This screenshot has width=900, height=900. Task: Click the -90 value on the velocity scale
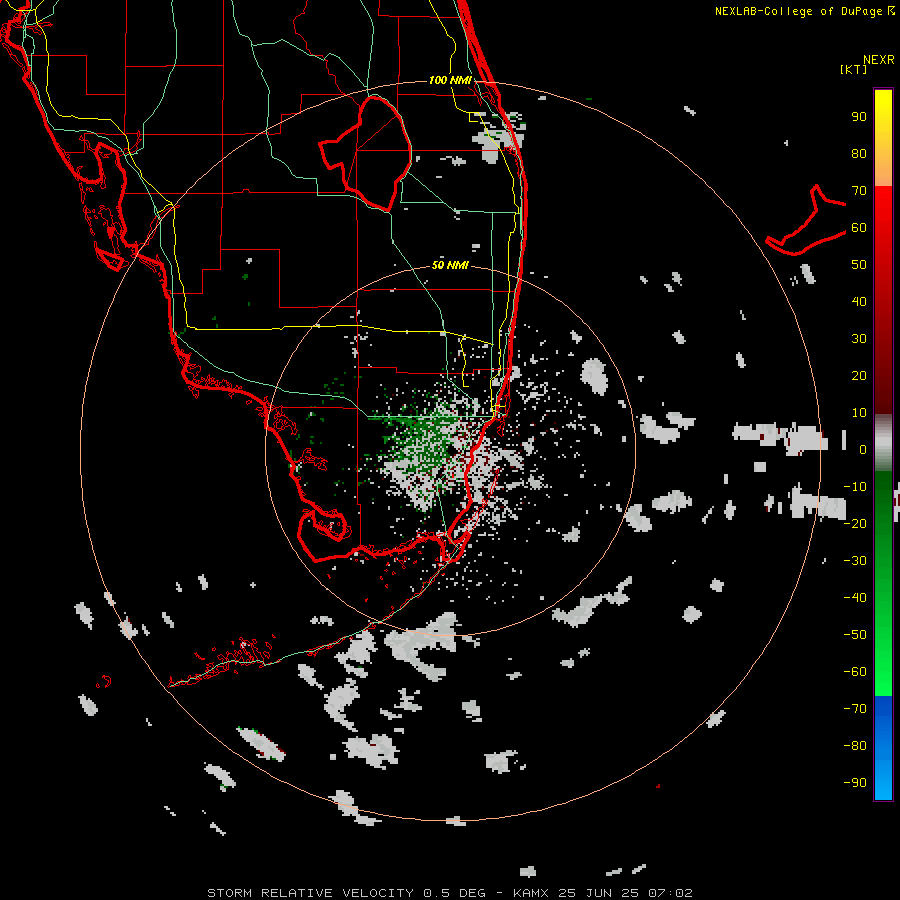tap(855, 783)
